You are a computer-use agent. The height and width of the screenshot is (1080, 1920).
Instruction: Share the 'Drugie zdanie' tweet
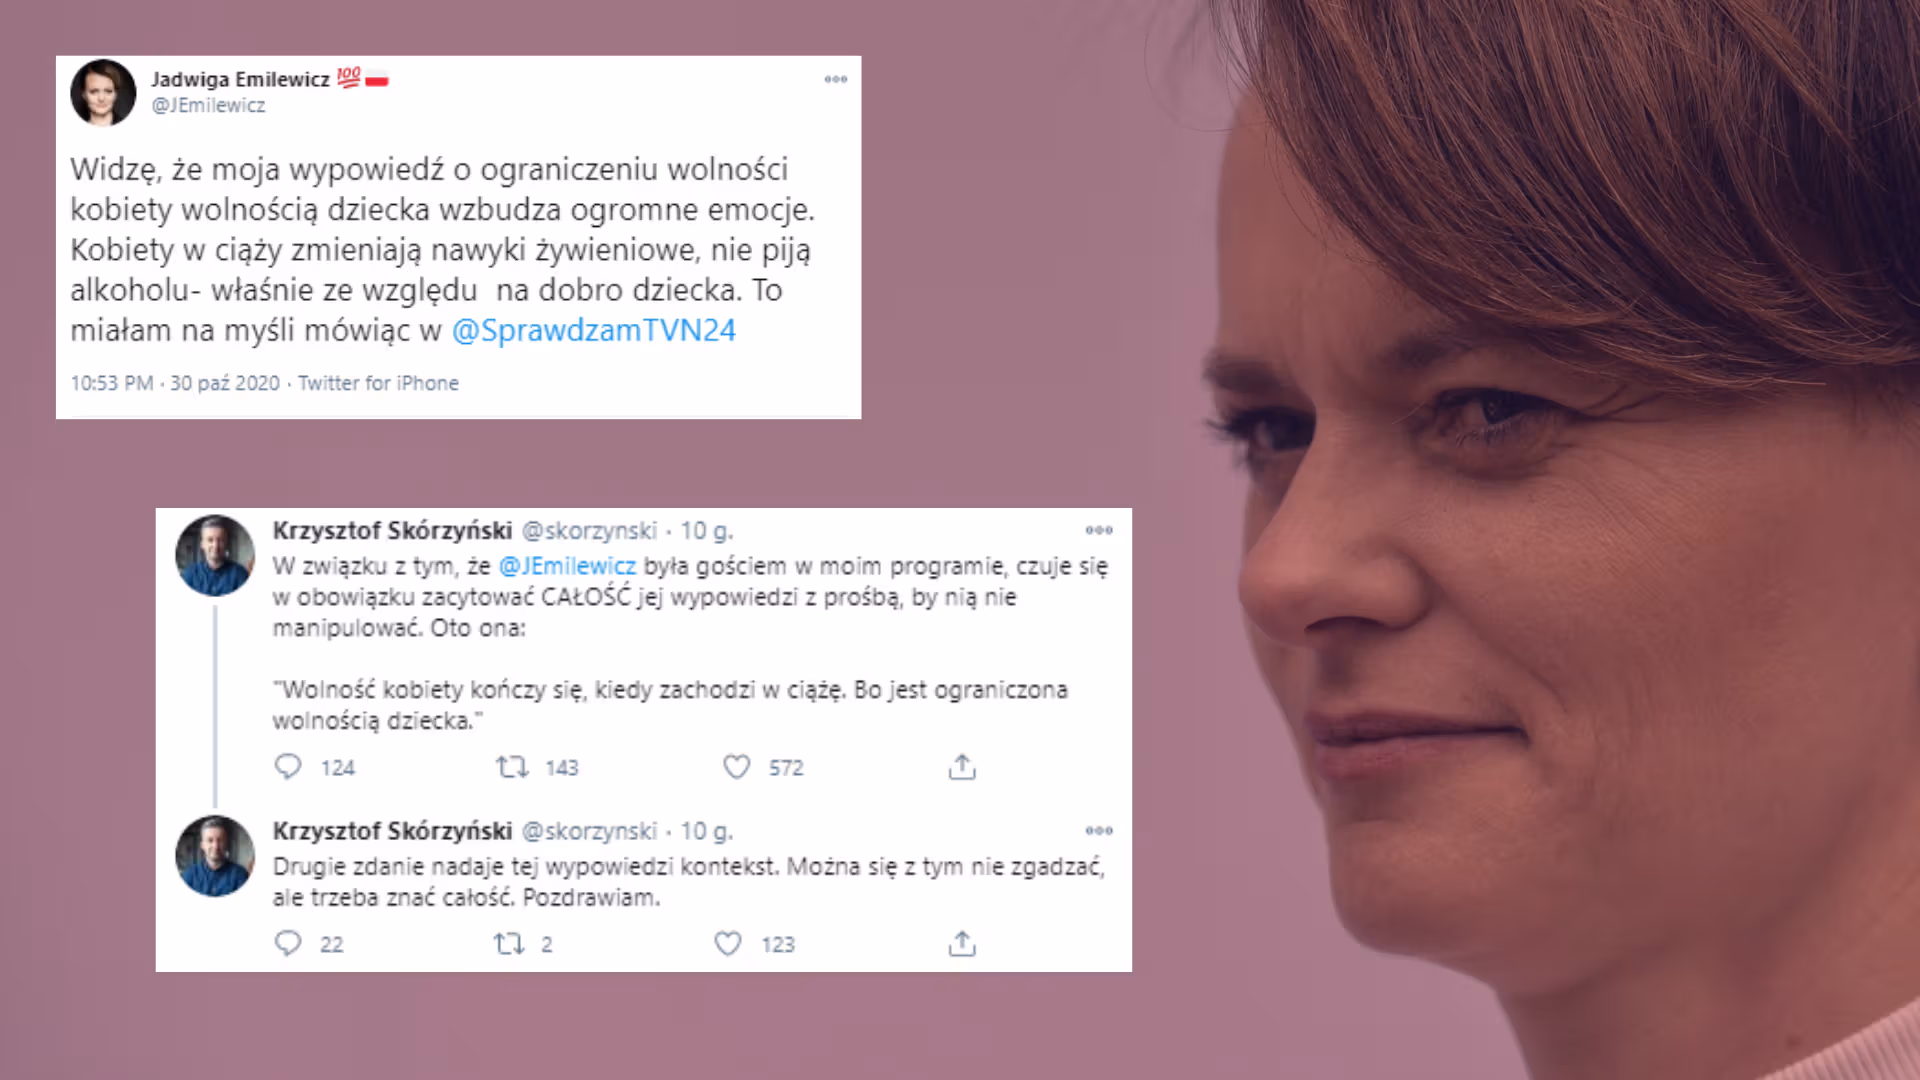pos(962,944)
